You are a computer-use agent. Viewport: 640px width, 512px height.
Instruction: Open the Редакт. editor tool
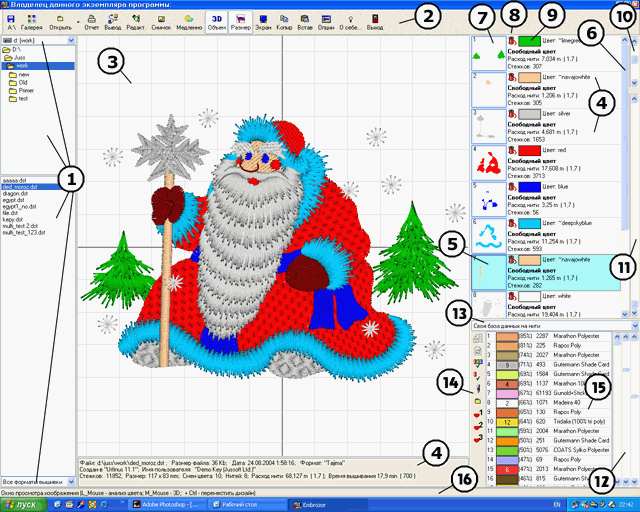tap(136, 22)
